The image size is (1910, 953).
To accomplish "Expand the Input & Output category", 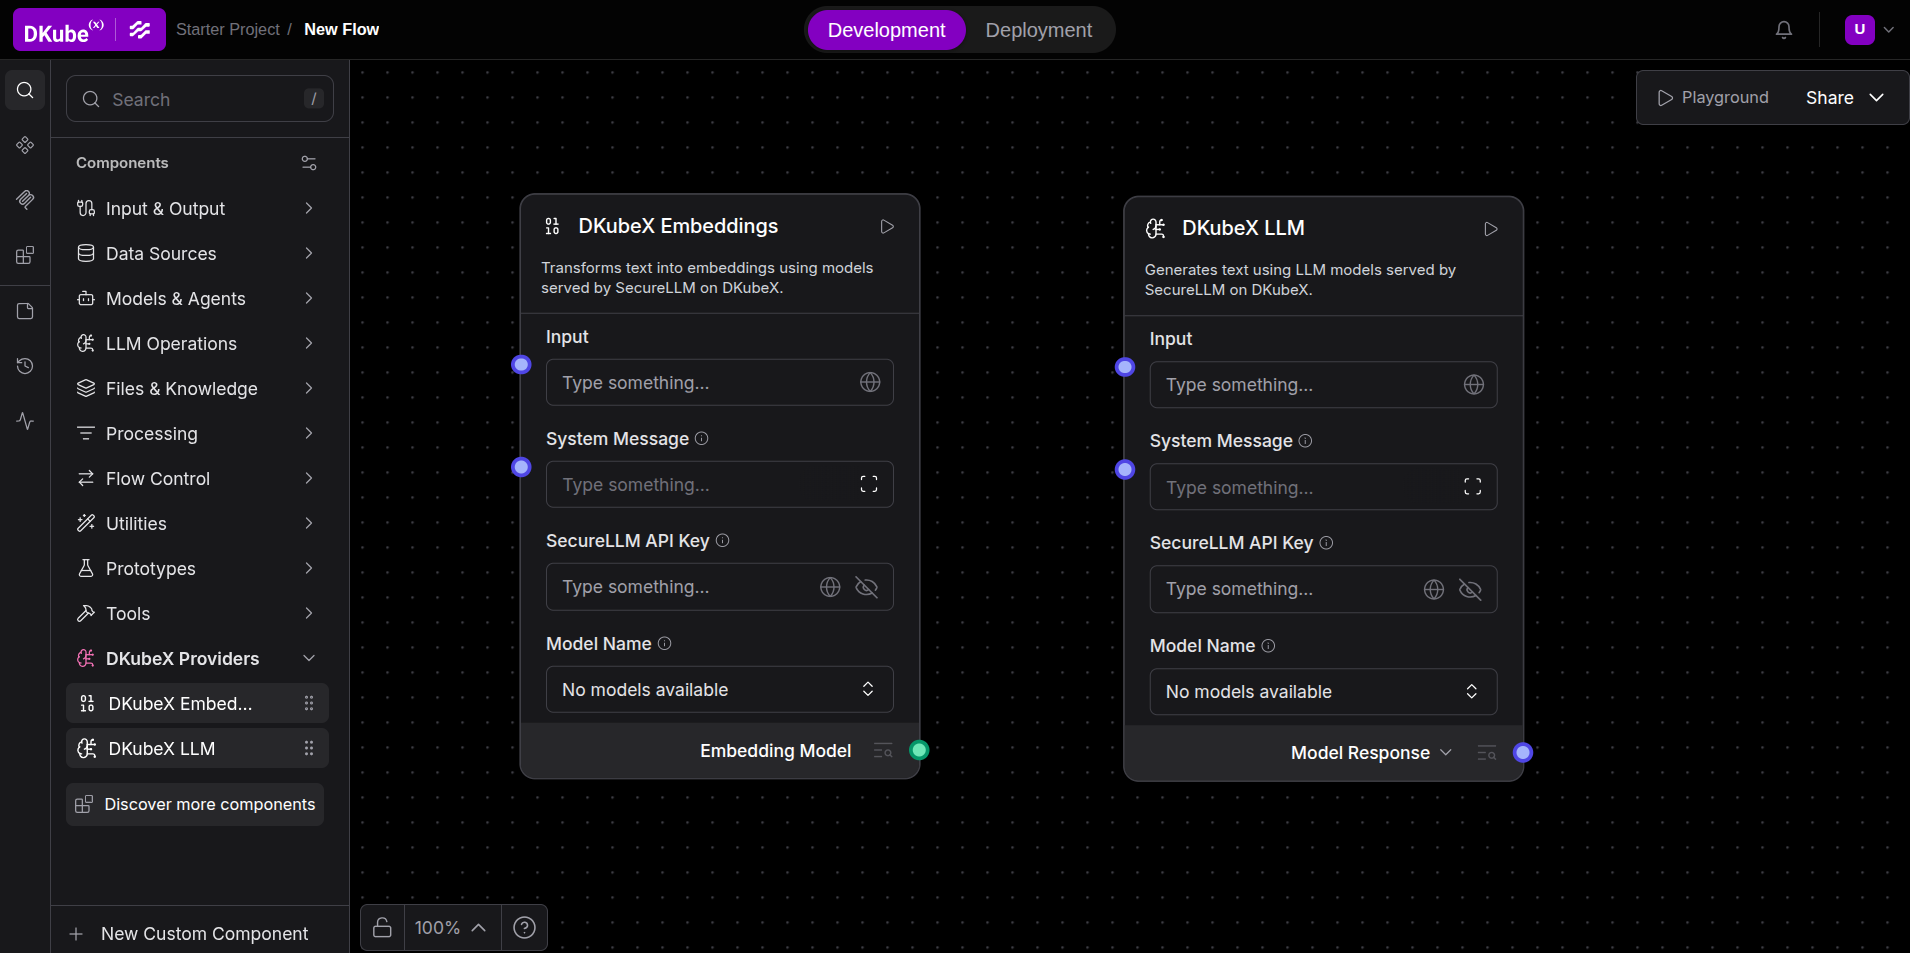I will coord(197,208).
